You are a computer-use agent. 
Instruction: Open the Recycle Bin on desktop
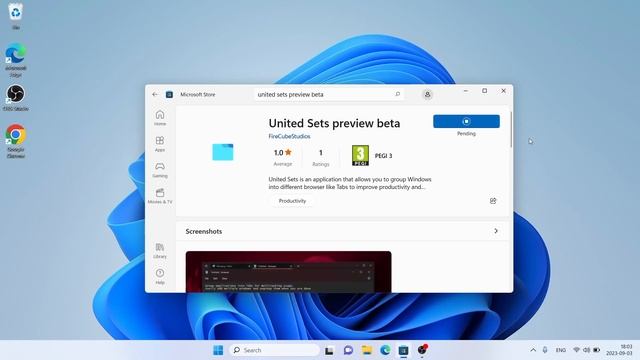[16, 16]
